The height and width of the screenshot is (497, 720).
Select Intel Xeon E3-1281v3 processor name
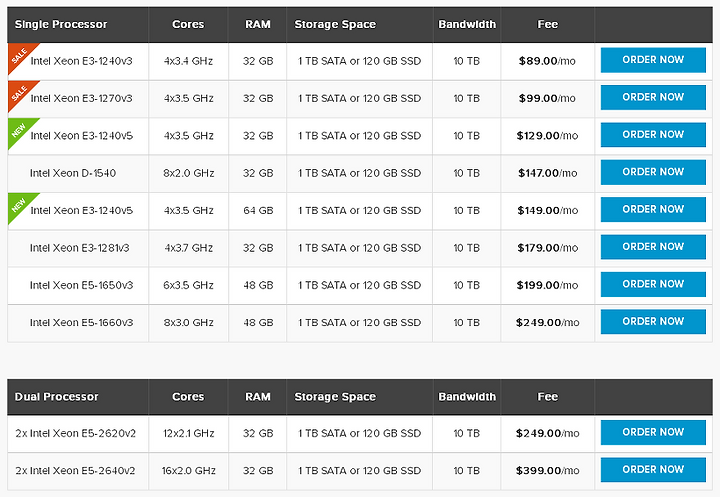tap(79, 248)
